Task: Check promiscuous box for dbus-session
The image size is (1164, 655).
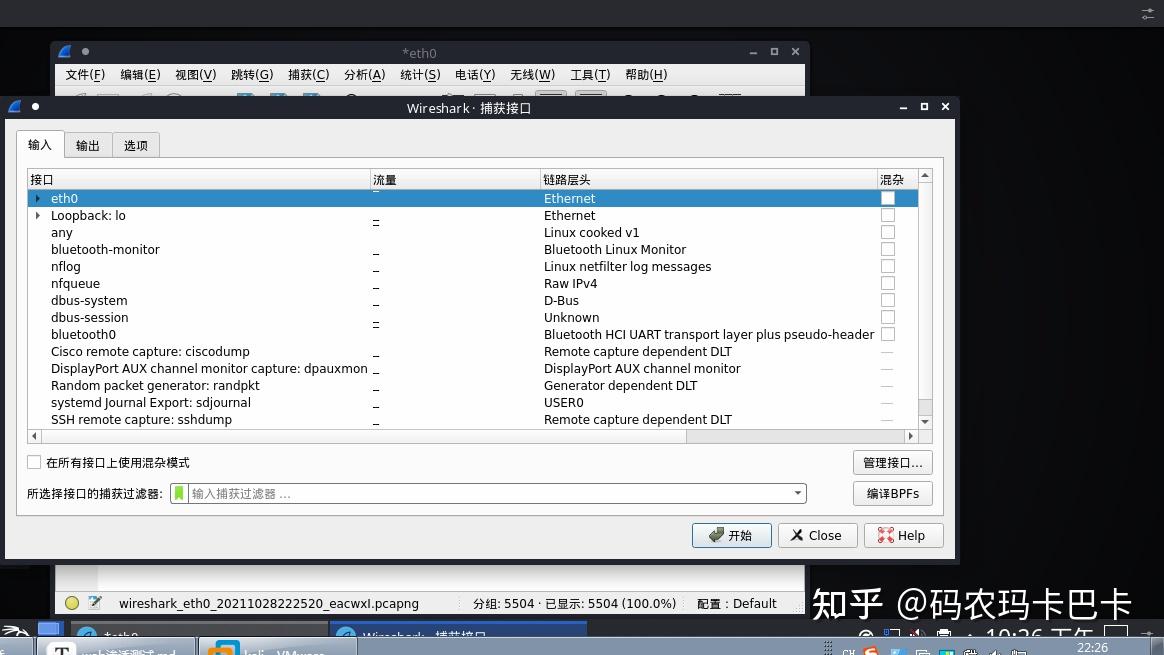Action: [888, 318]
